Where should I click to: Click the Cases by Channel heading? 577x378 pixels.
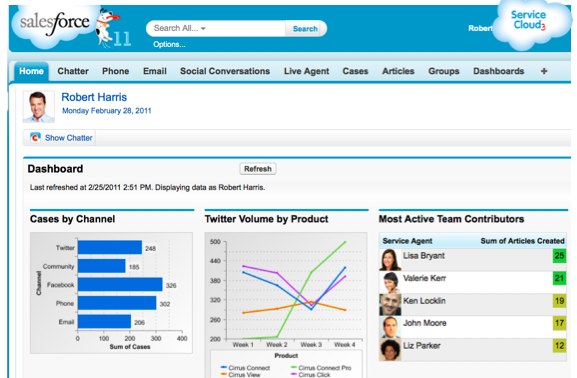[72, 219]
